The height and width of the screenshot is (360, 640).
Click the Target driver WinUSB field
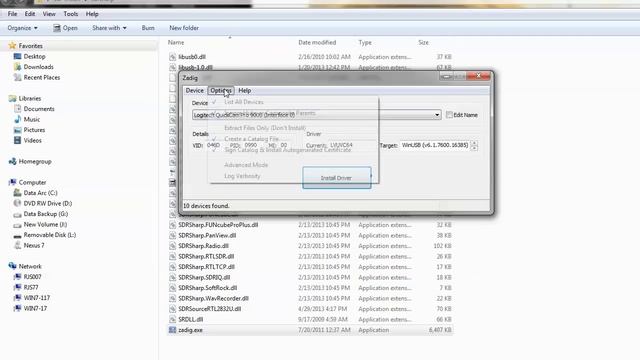(435, 145)
